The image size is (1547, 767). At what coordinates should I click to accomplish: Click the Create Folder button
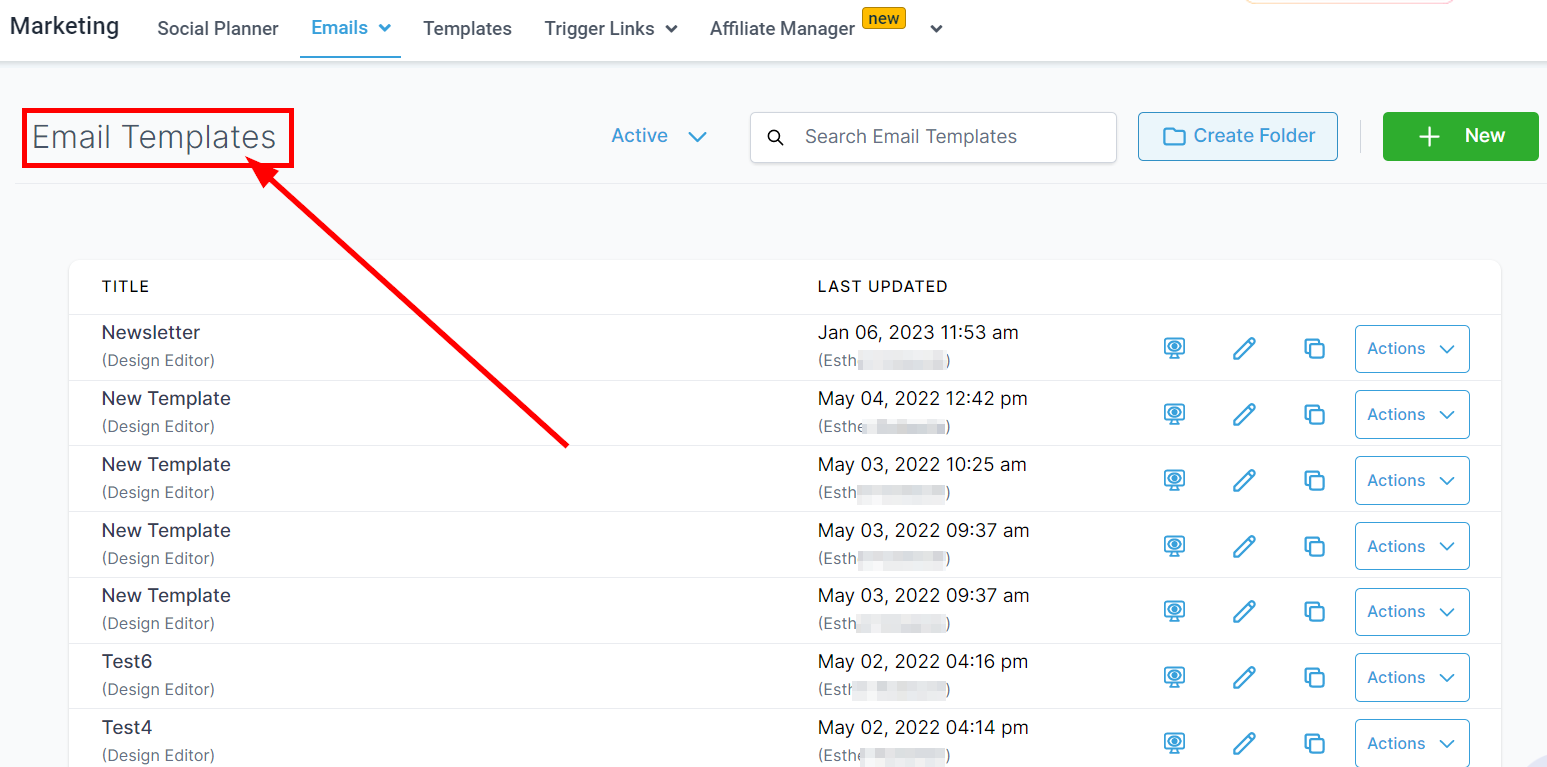pos(1237,136)
